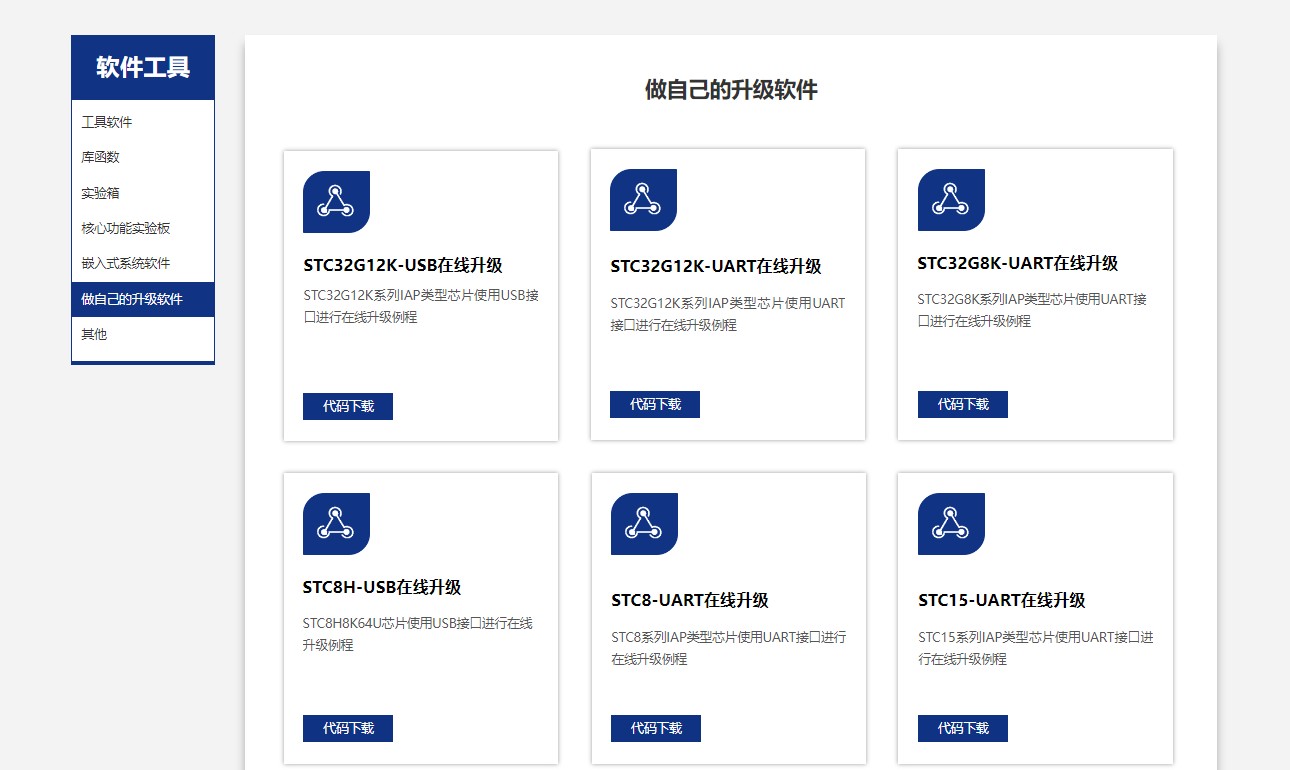Download code for STC8H-USB在线升级

(x=348, y=729)
